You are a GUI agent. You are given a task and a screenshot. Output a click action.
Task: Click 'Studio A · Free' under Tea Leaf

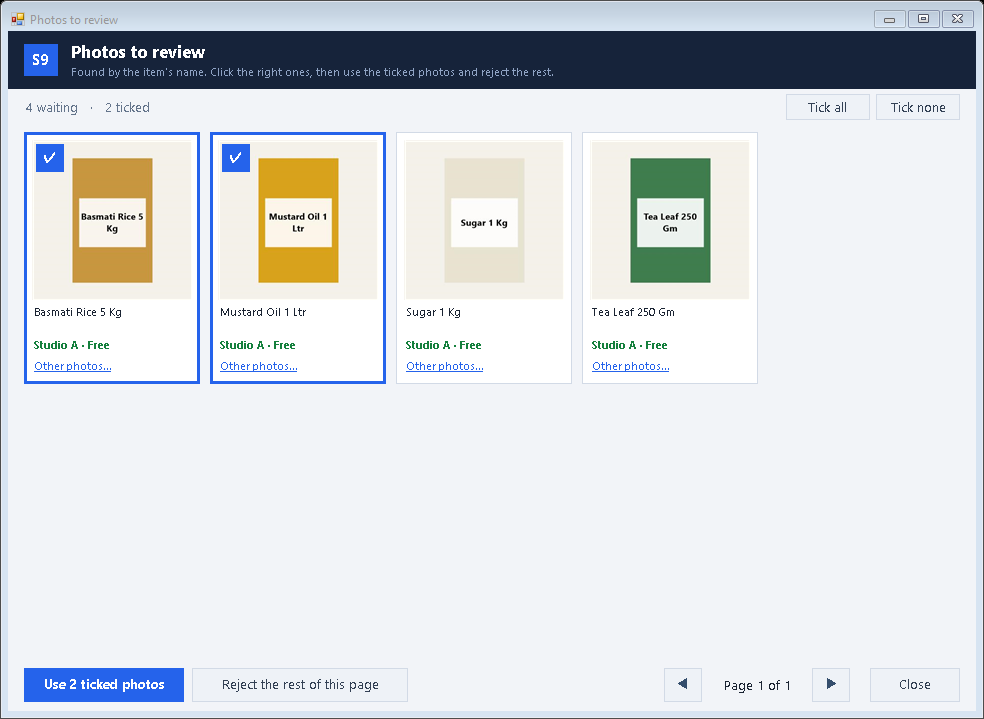629,345
